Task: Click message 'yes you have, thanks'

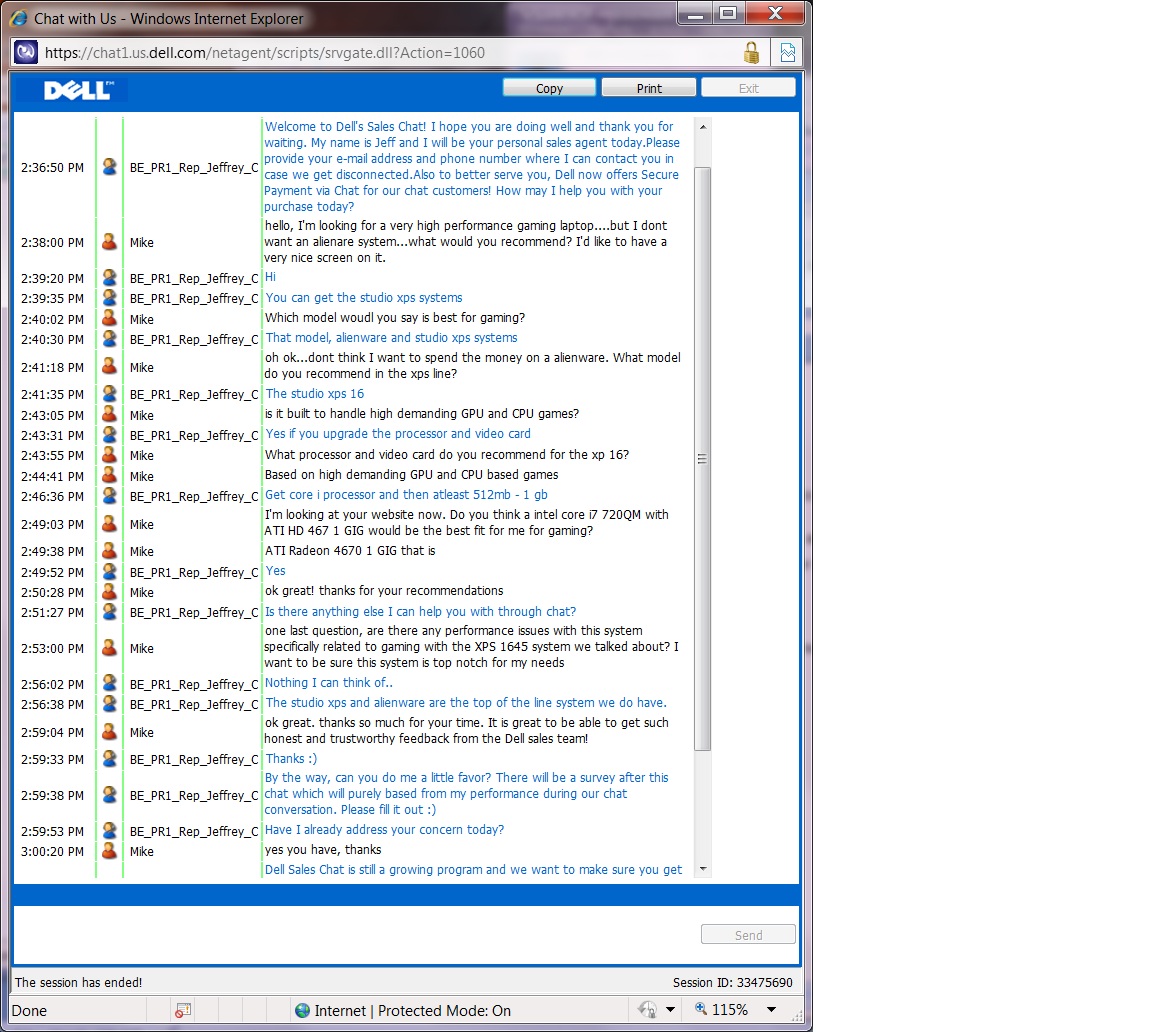Action: tap(323, 850)
